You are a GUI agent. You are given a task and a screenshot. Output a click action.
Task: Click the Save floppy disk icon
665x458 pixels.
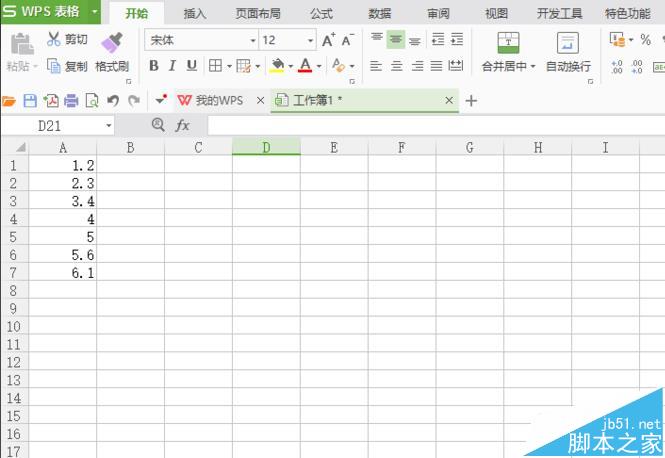pyautogui.click(x=30, y=101)
